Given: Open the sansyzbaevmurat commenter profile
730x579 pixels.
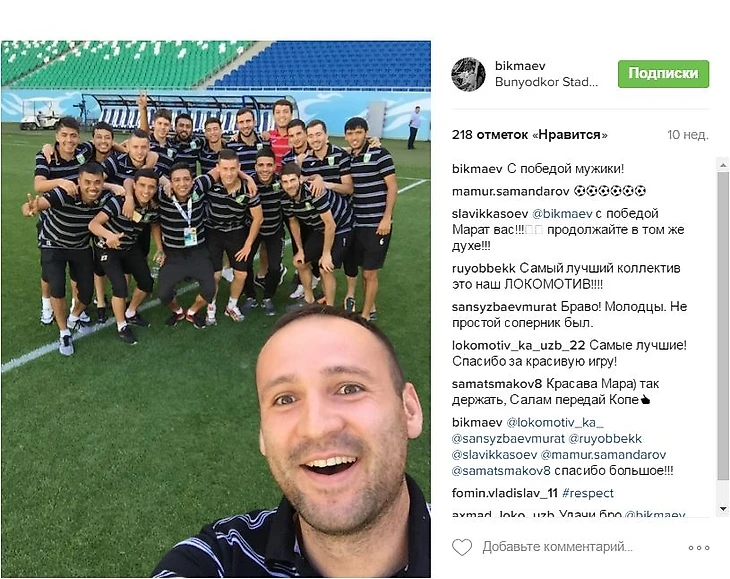Looking at the screenshot, I should pos(504,307).
